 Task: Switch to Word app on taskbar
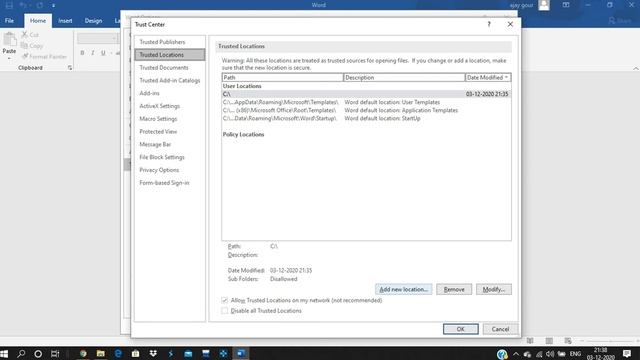pos(241,353)
